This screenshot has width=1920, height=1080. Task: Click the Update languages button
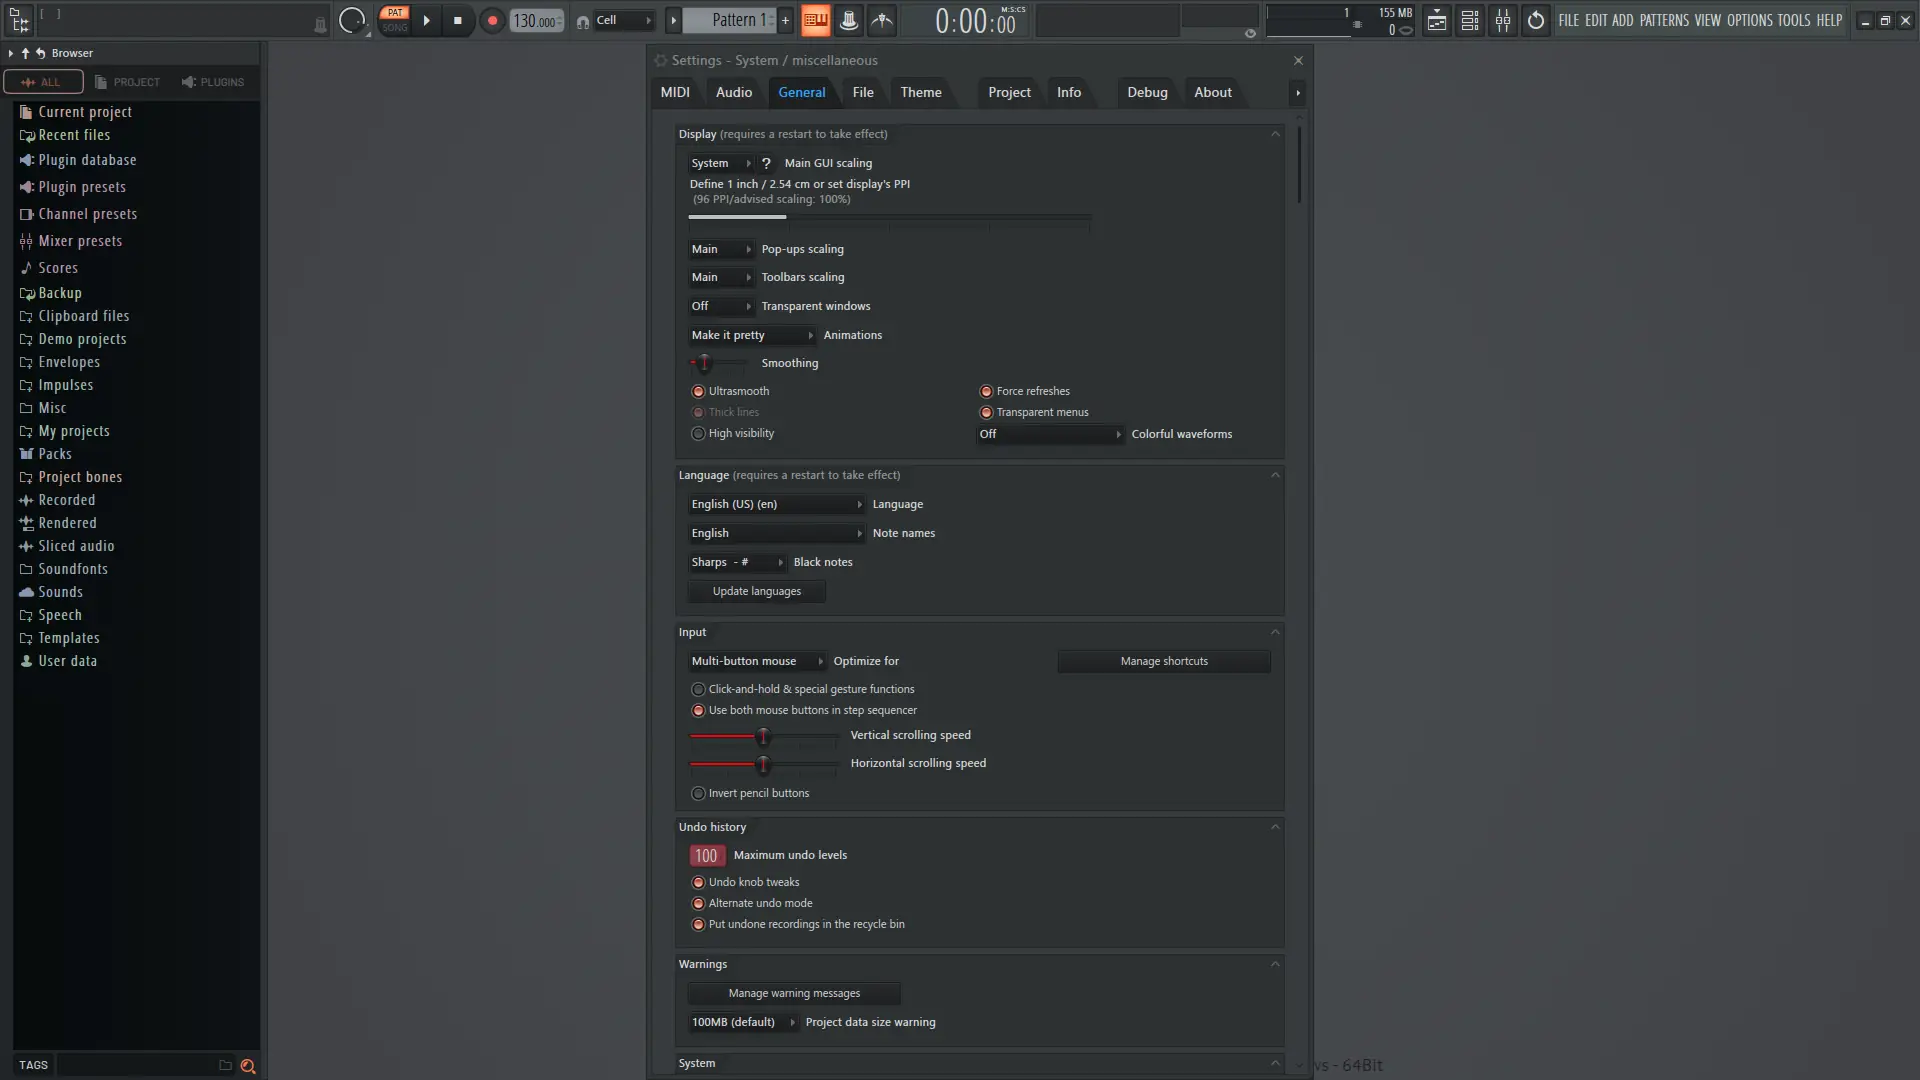tap(756, 591)
